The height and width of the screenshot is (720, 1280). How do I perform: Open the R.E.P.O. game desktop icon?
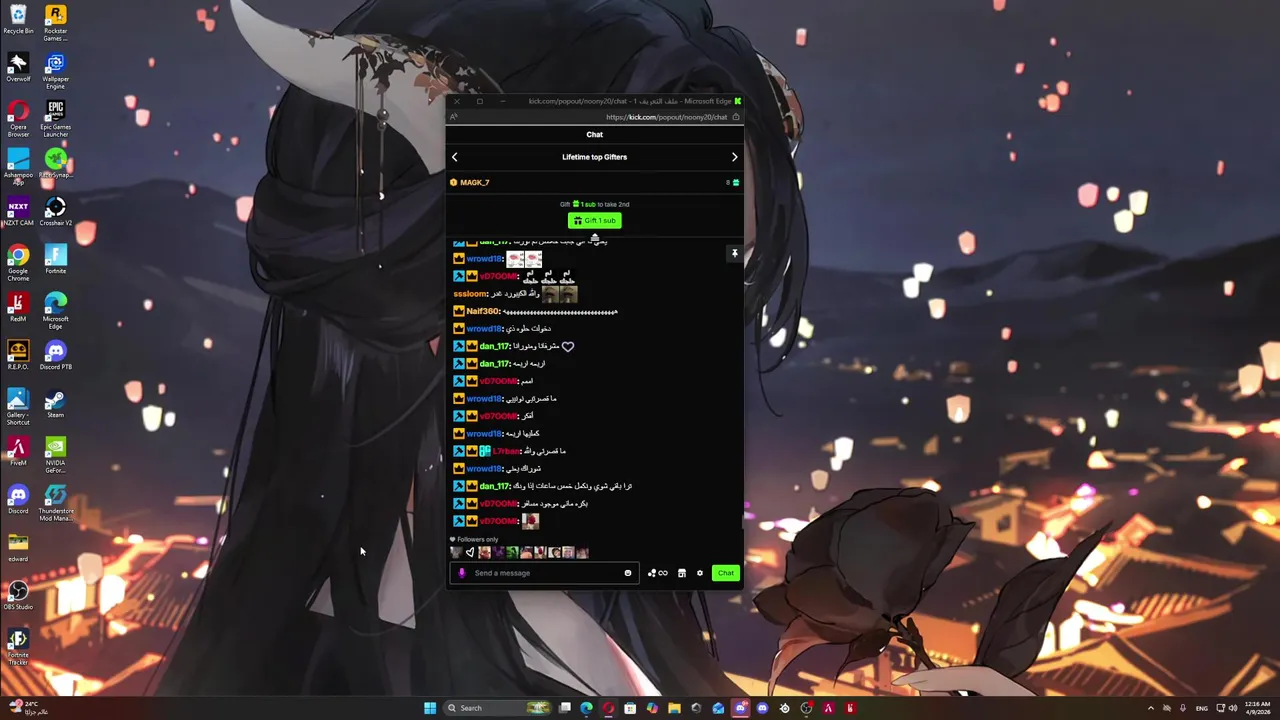[x=18, y=356]
